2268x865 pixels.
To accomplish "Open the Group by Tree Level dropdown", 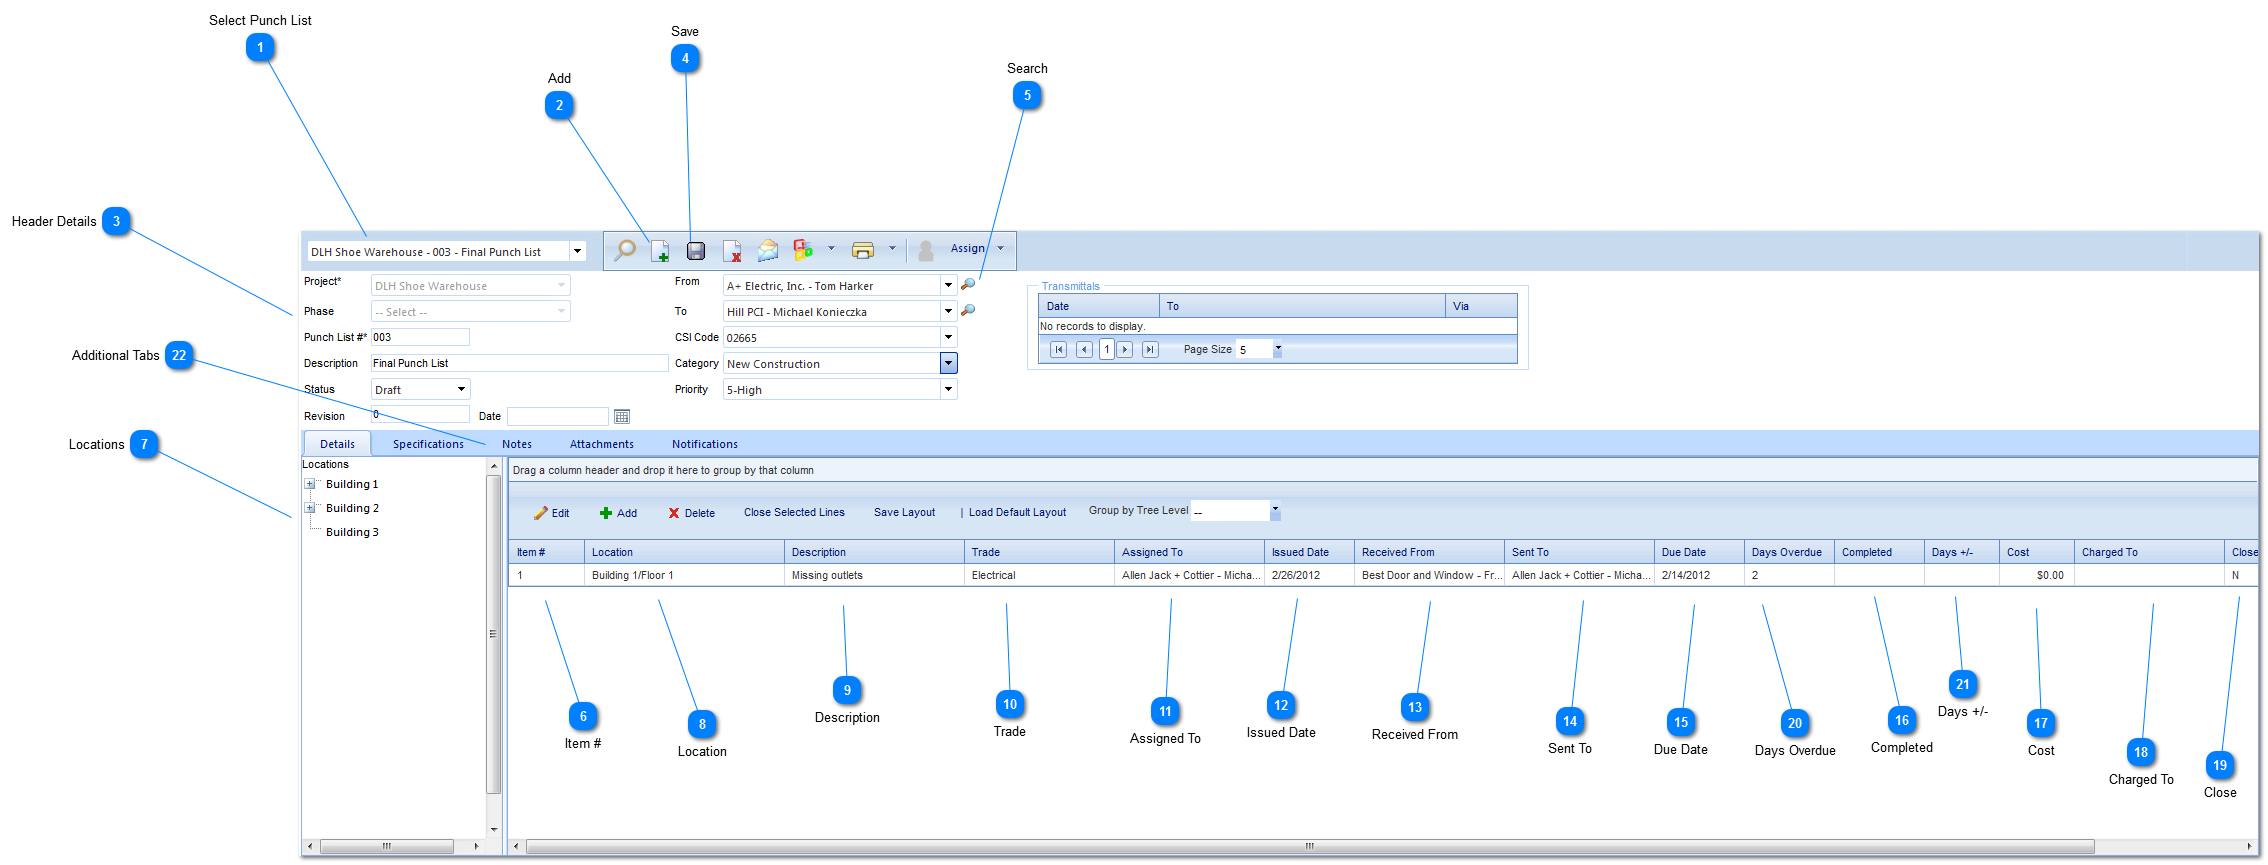I will [1275, 511].
